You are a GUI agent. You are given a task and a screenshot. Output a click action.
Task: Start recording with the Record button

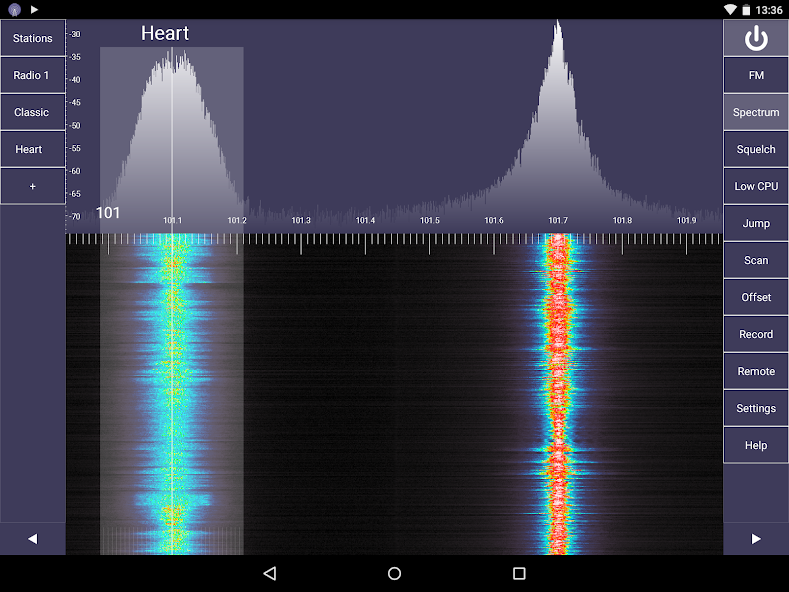[x=756, y=334]
